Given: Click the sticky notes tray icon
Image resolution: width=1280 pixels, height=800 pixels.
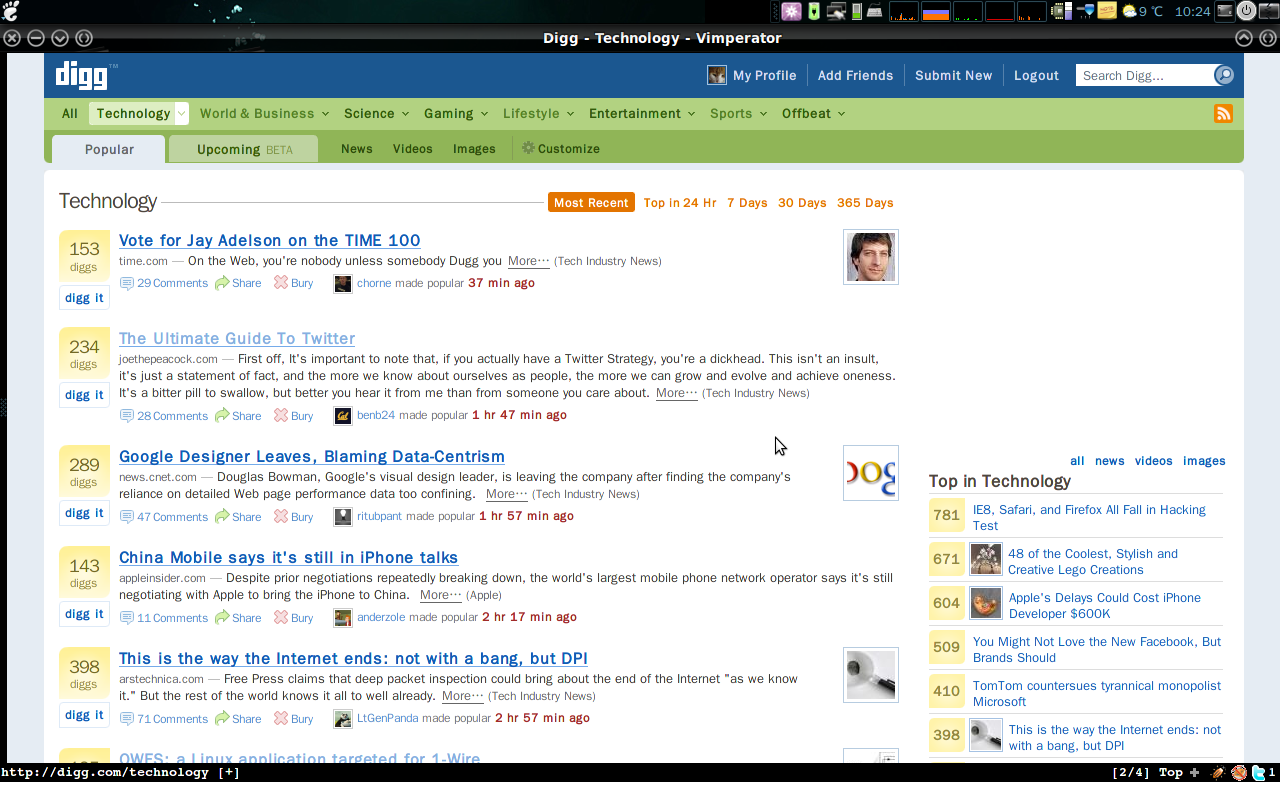Looking at the screenshot, I should pos(1107,11).
